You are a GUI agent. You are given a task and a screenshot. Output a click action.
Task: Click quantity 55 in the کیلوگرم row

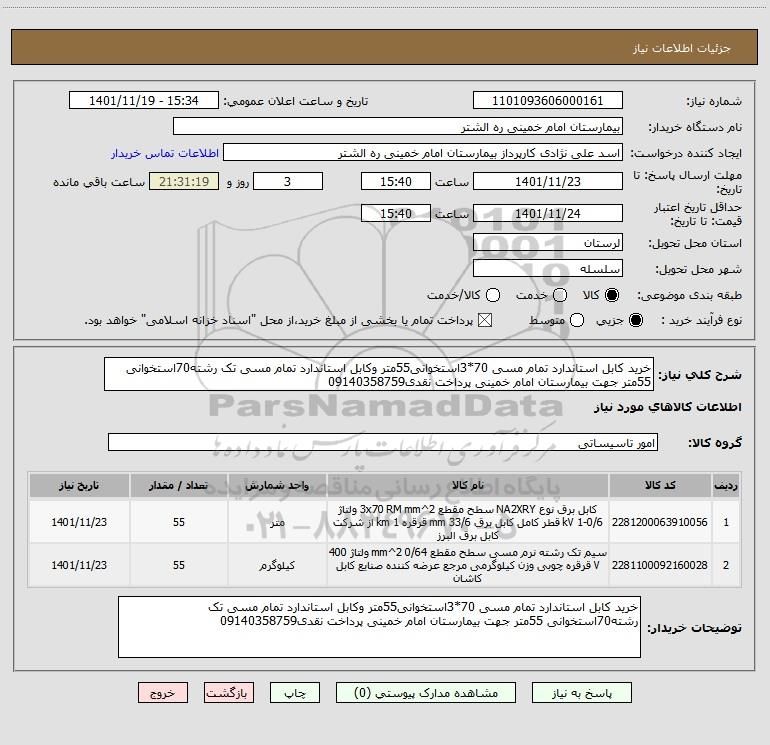[179, 565]
